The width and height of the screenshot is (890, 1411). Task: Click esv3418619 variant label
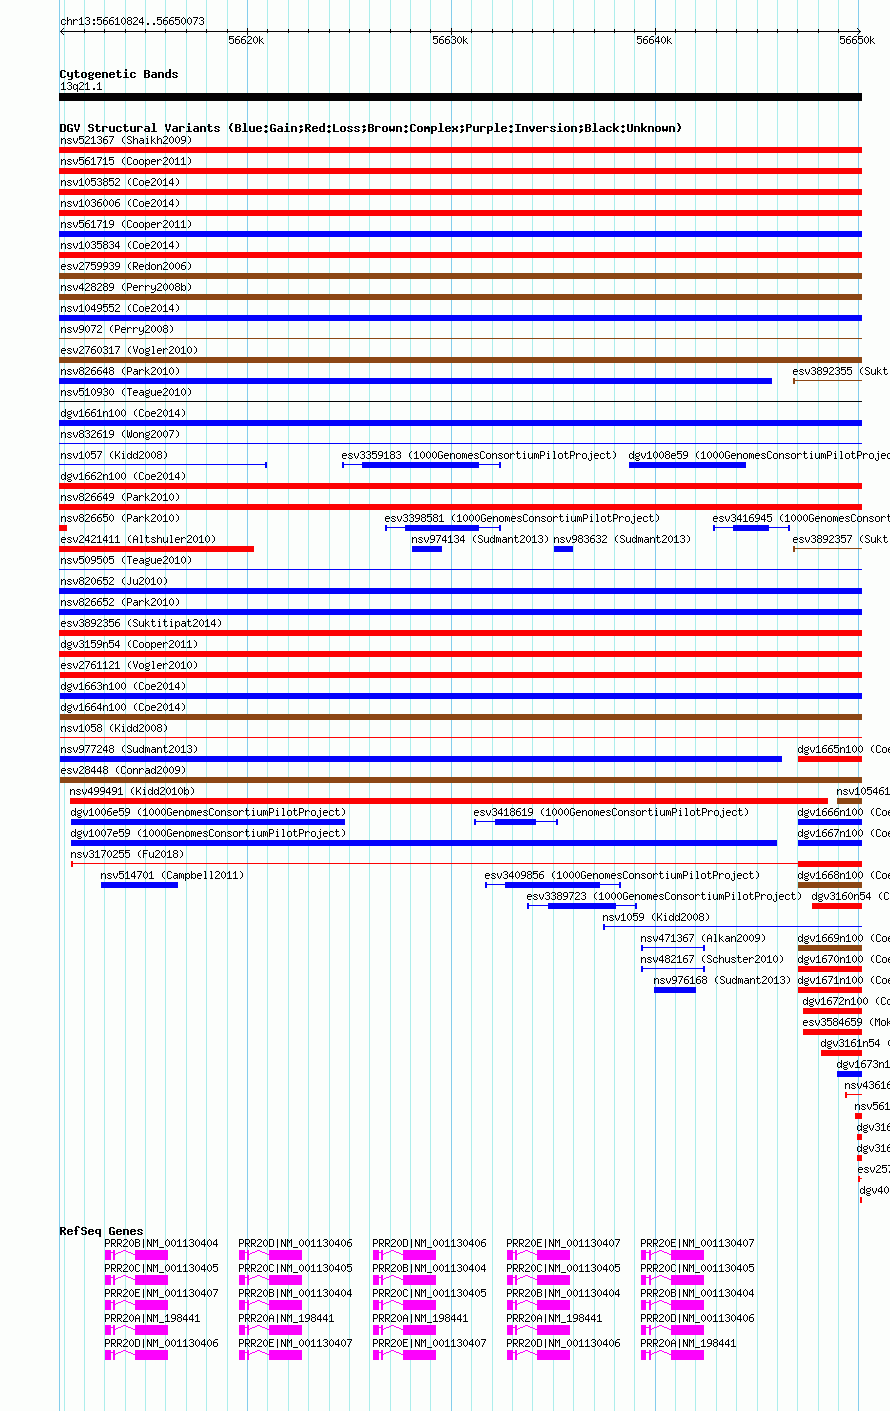pyautogui.click(x=611, y=812)
